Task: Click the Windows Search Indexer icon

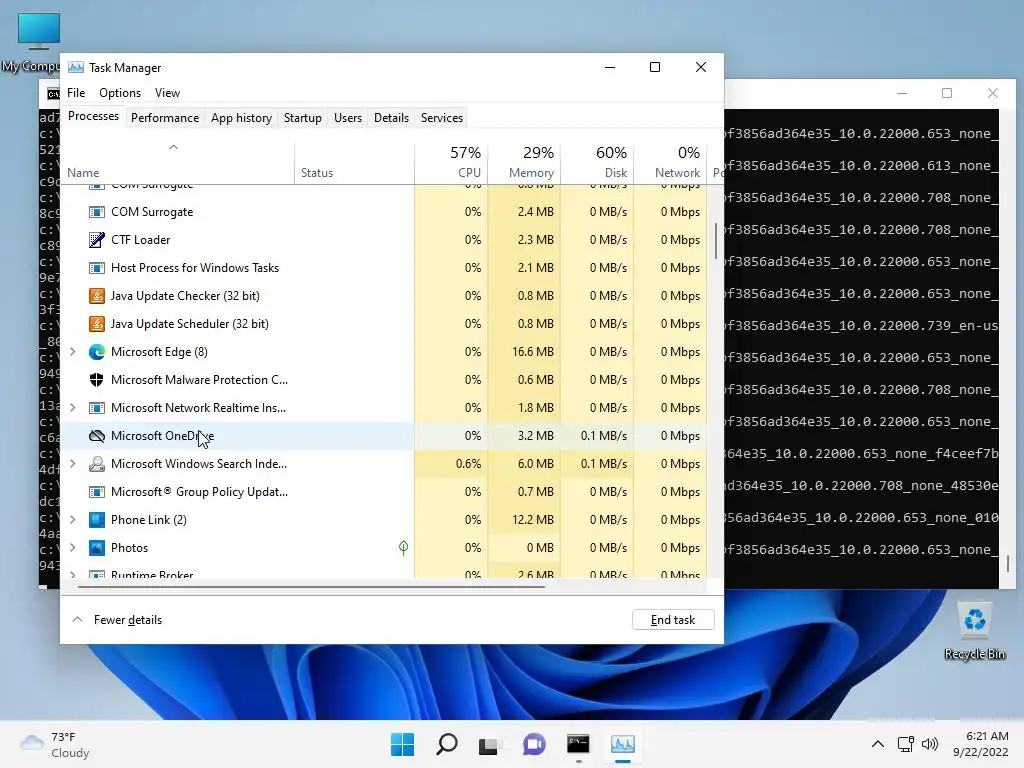Action: 97,464
